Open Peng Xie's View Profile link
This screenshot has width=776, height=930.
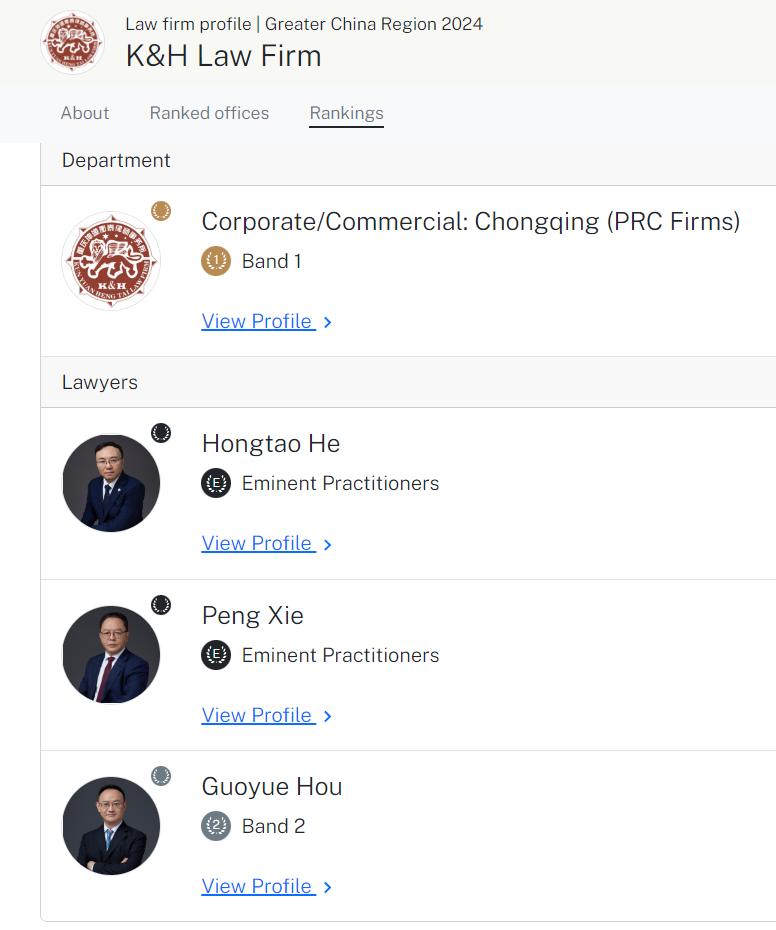(x=258, y=715)
